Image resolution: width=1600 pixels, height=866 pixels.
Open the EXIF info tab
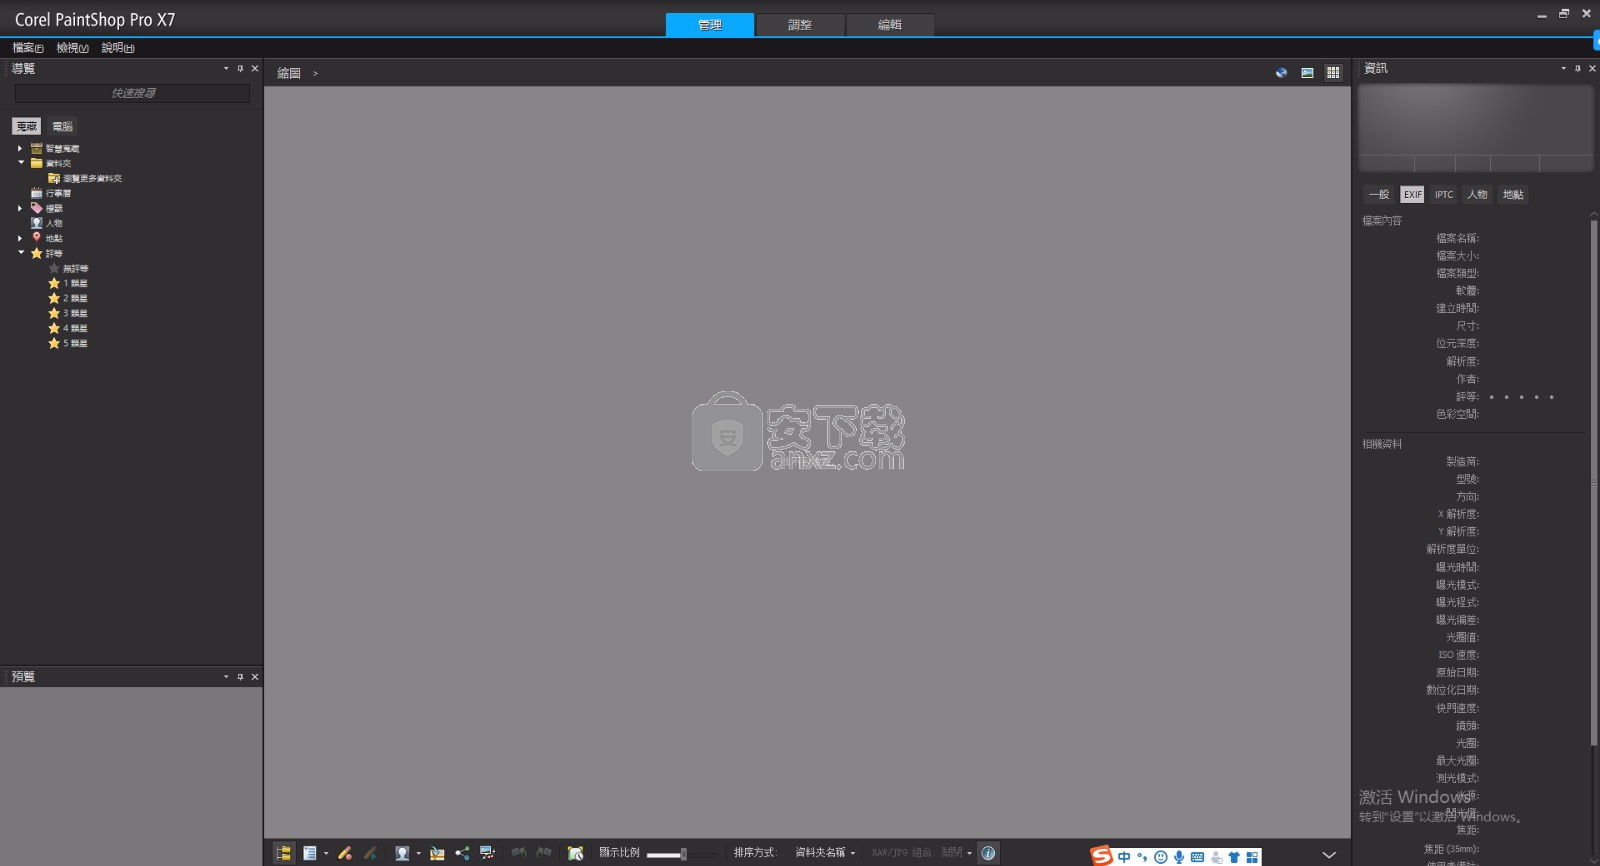pyautogui.click(x=1412, y=195)
